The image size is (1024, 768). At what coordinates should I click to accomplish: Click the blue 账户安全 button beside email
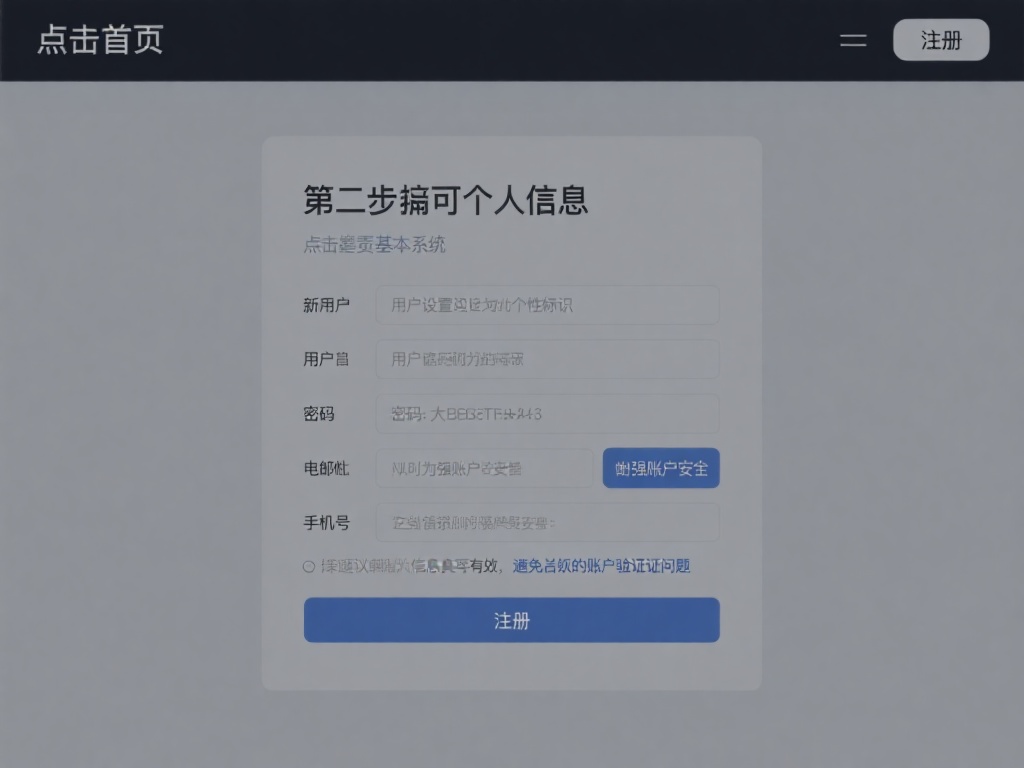(661, 468)
